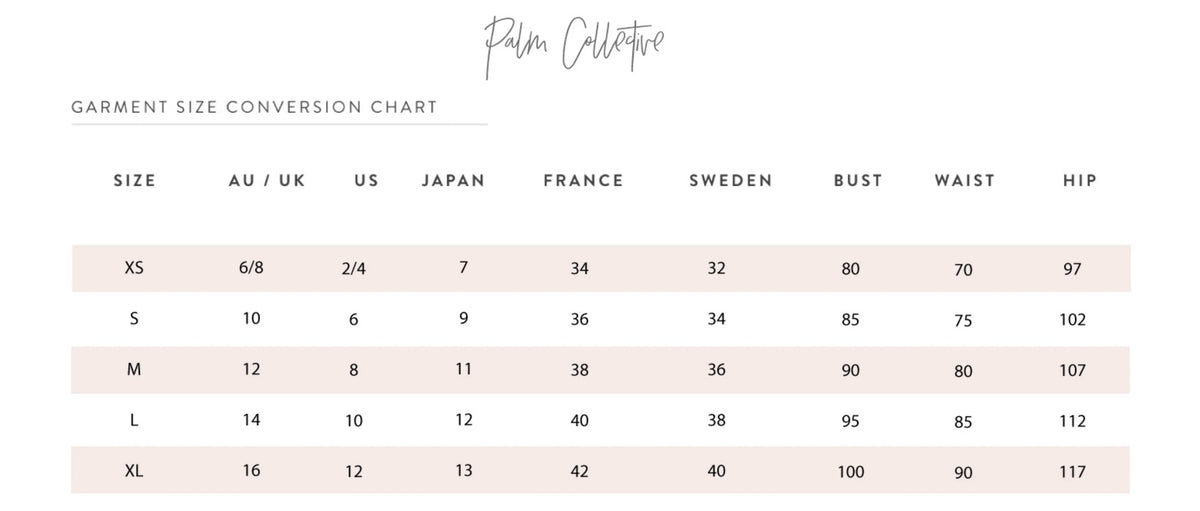This screenshot has height=511, width=1200.
Task: Click the SWEDEN column header
Action: click(731, 181)
